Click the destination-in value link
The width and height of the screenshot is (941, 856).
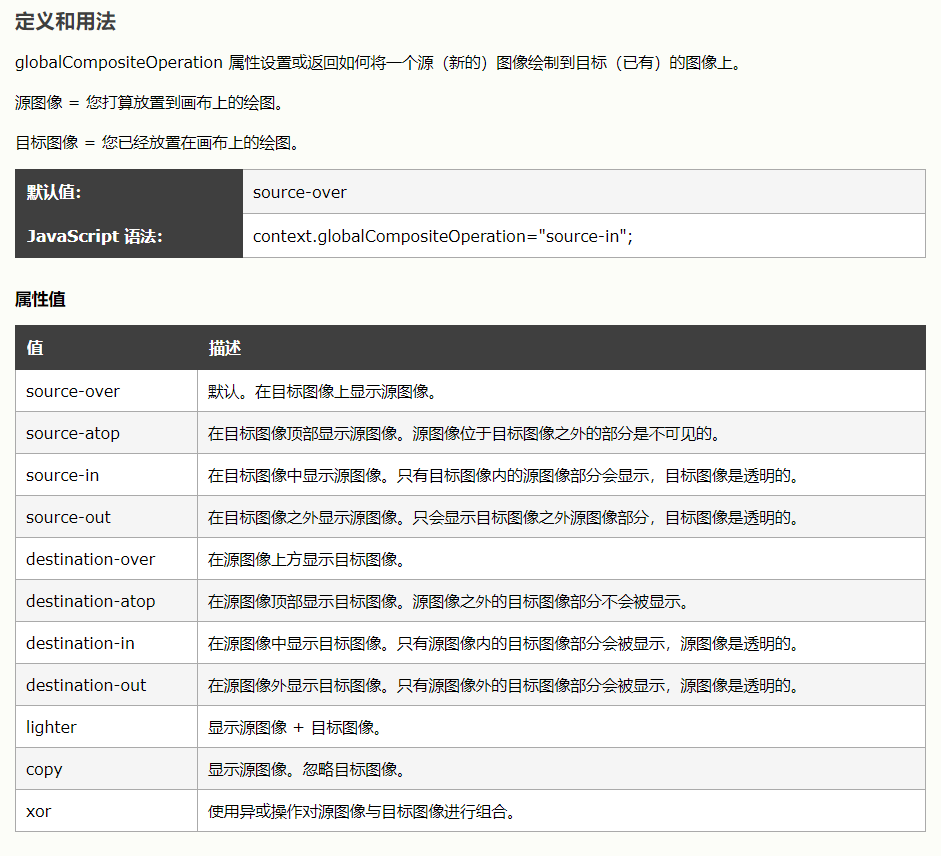(x=79, y=643)
